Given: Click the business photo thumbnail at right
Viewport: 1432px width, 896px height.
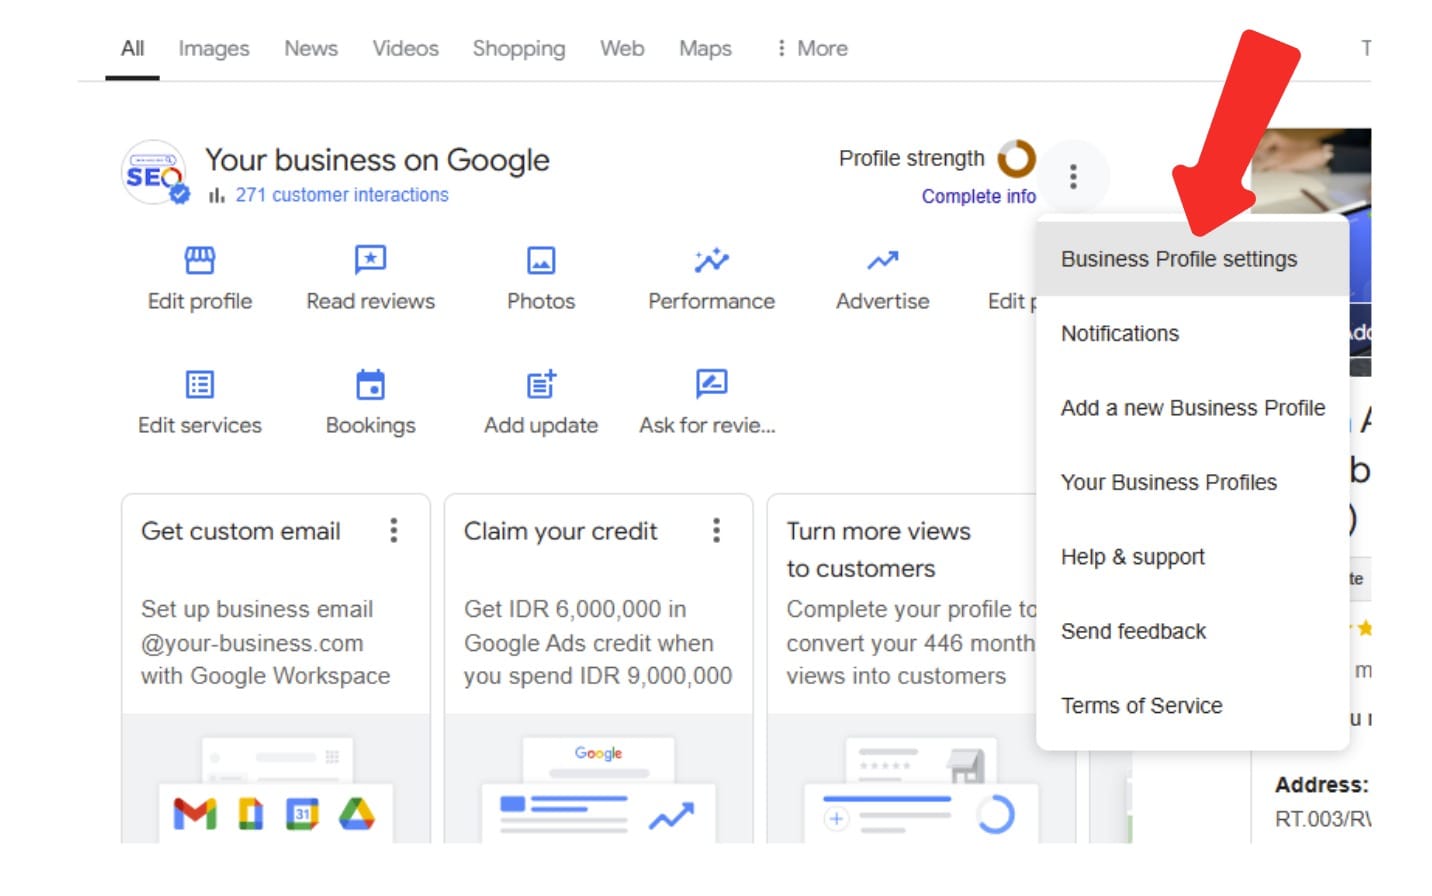Looking at the screenshot, I should tap(1310, 170).
